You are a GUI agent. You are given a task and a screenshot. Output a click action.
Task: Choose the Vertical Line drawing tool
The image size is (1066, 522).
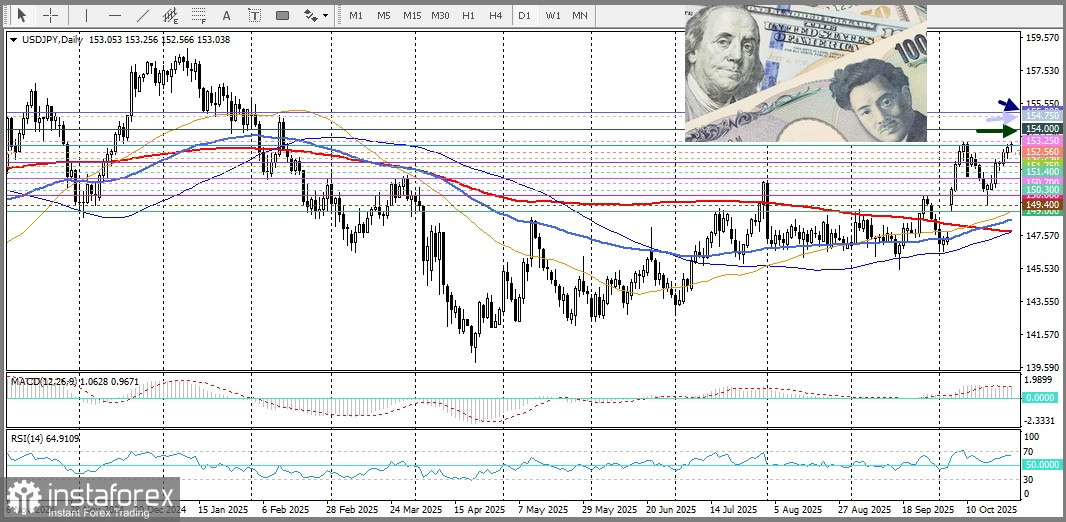pos(86,15)
